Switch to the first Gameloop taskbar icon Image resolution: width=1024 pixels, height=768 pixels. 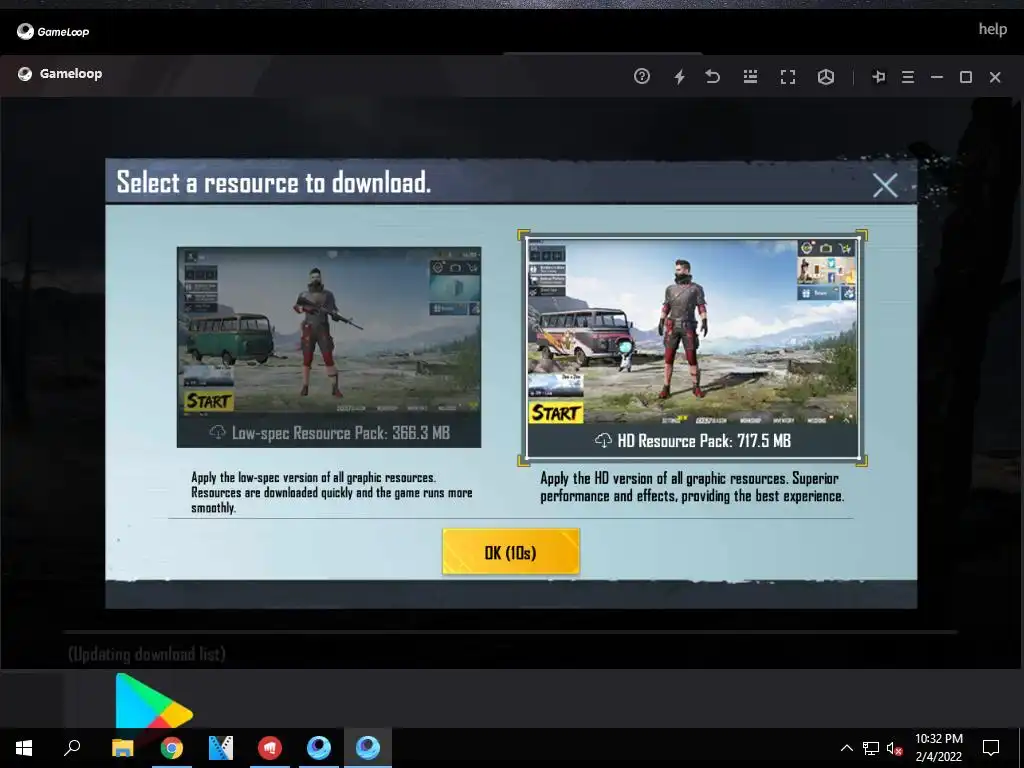click(319, 748)
